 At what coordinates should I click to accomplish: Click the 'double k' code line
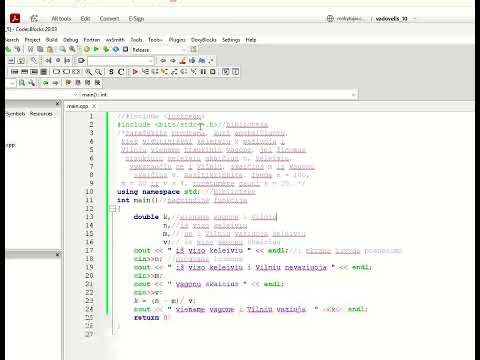point(152,217)
